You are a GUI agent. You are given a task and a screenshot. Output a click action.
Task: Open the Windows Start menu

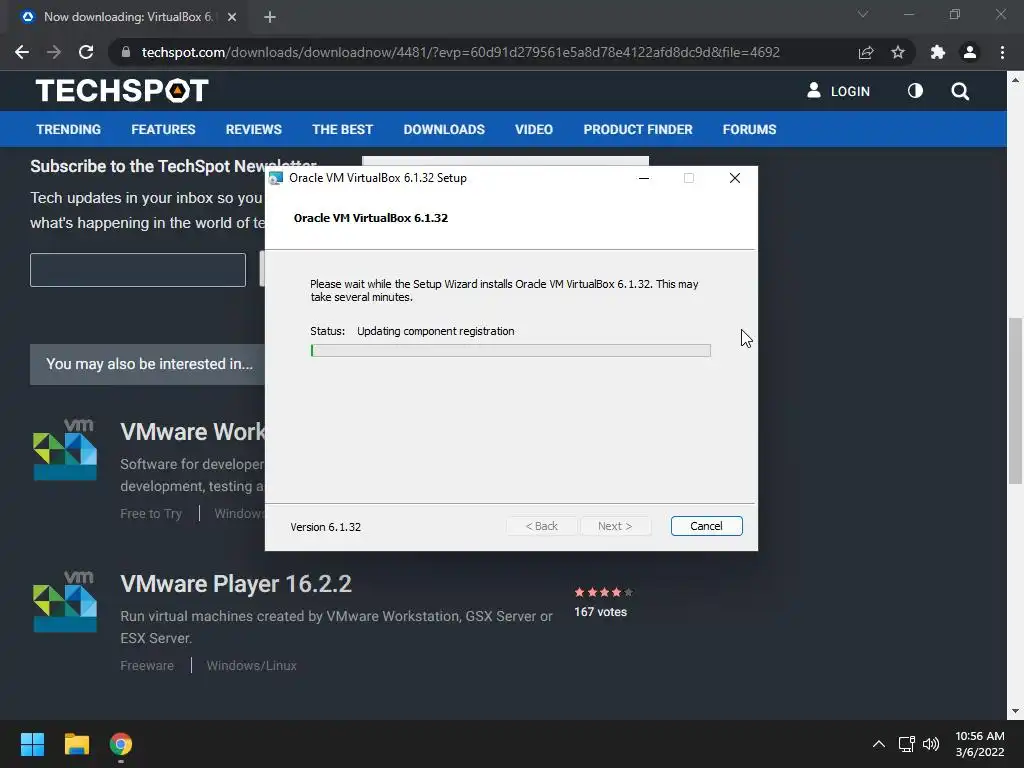point(32,744)
